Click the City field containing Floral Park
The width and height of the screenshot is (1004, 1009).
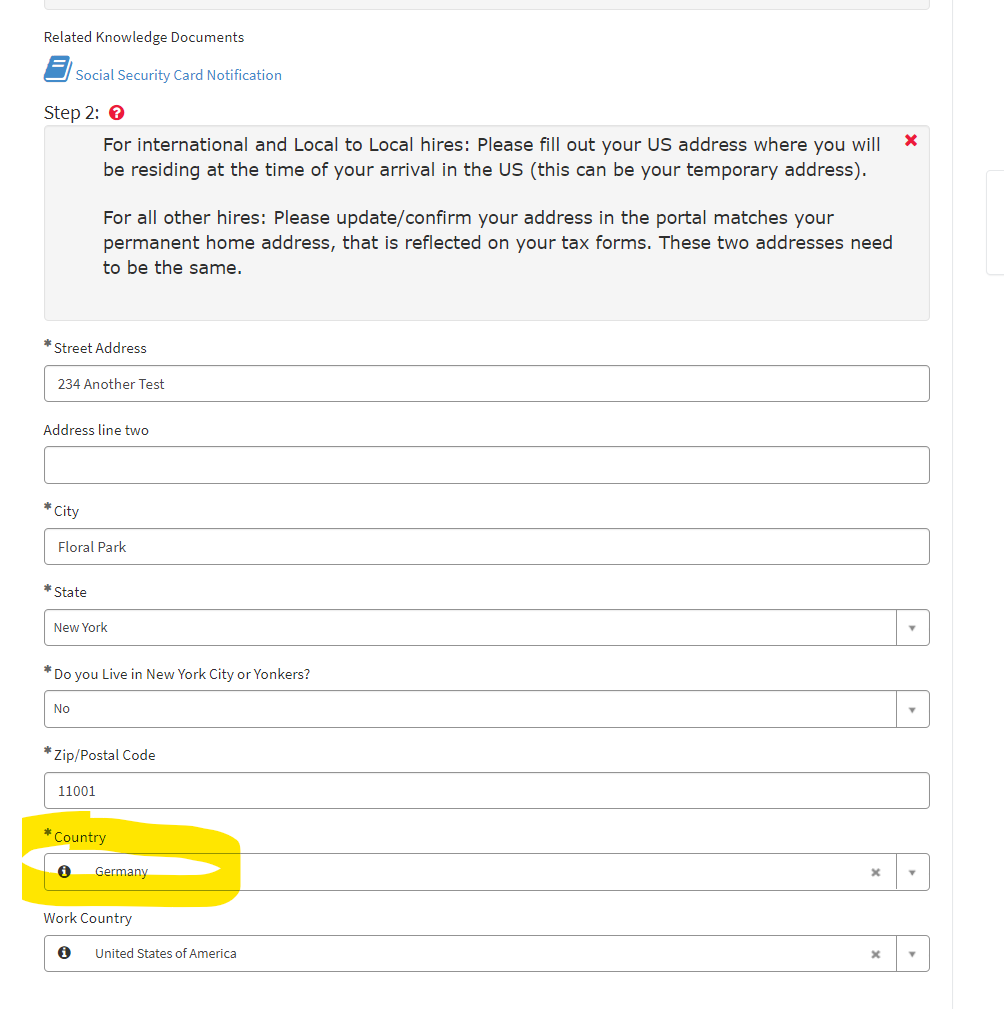(x=486, y=547)
